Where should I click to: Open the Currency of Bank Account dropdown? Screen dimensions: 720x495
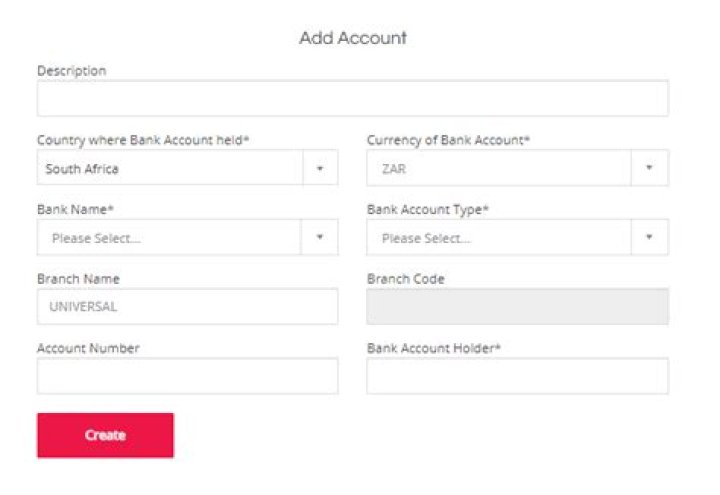tap(500, 169)
